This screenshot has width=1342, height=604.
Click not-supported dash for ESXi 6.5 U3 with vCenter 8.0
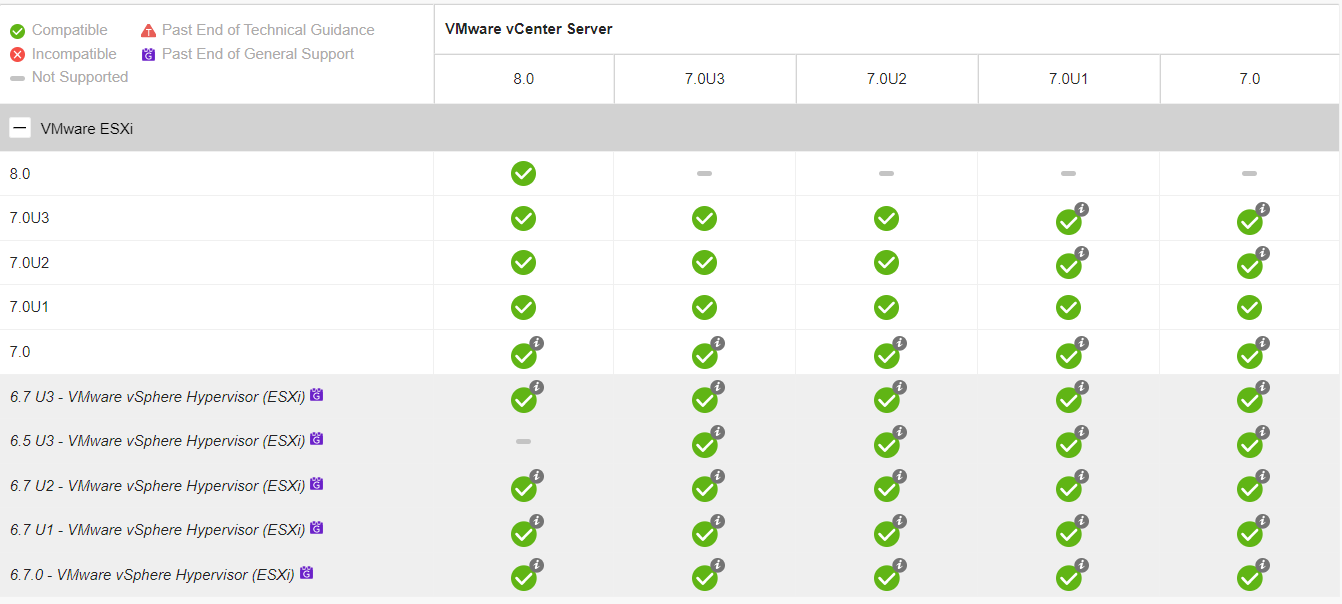(x=523, y=441)
